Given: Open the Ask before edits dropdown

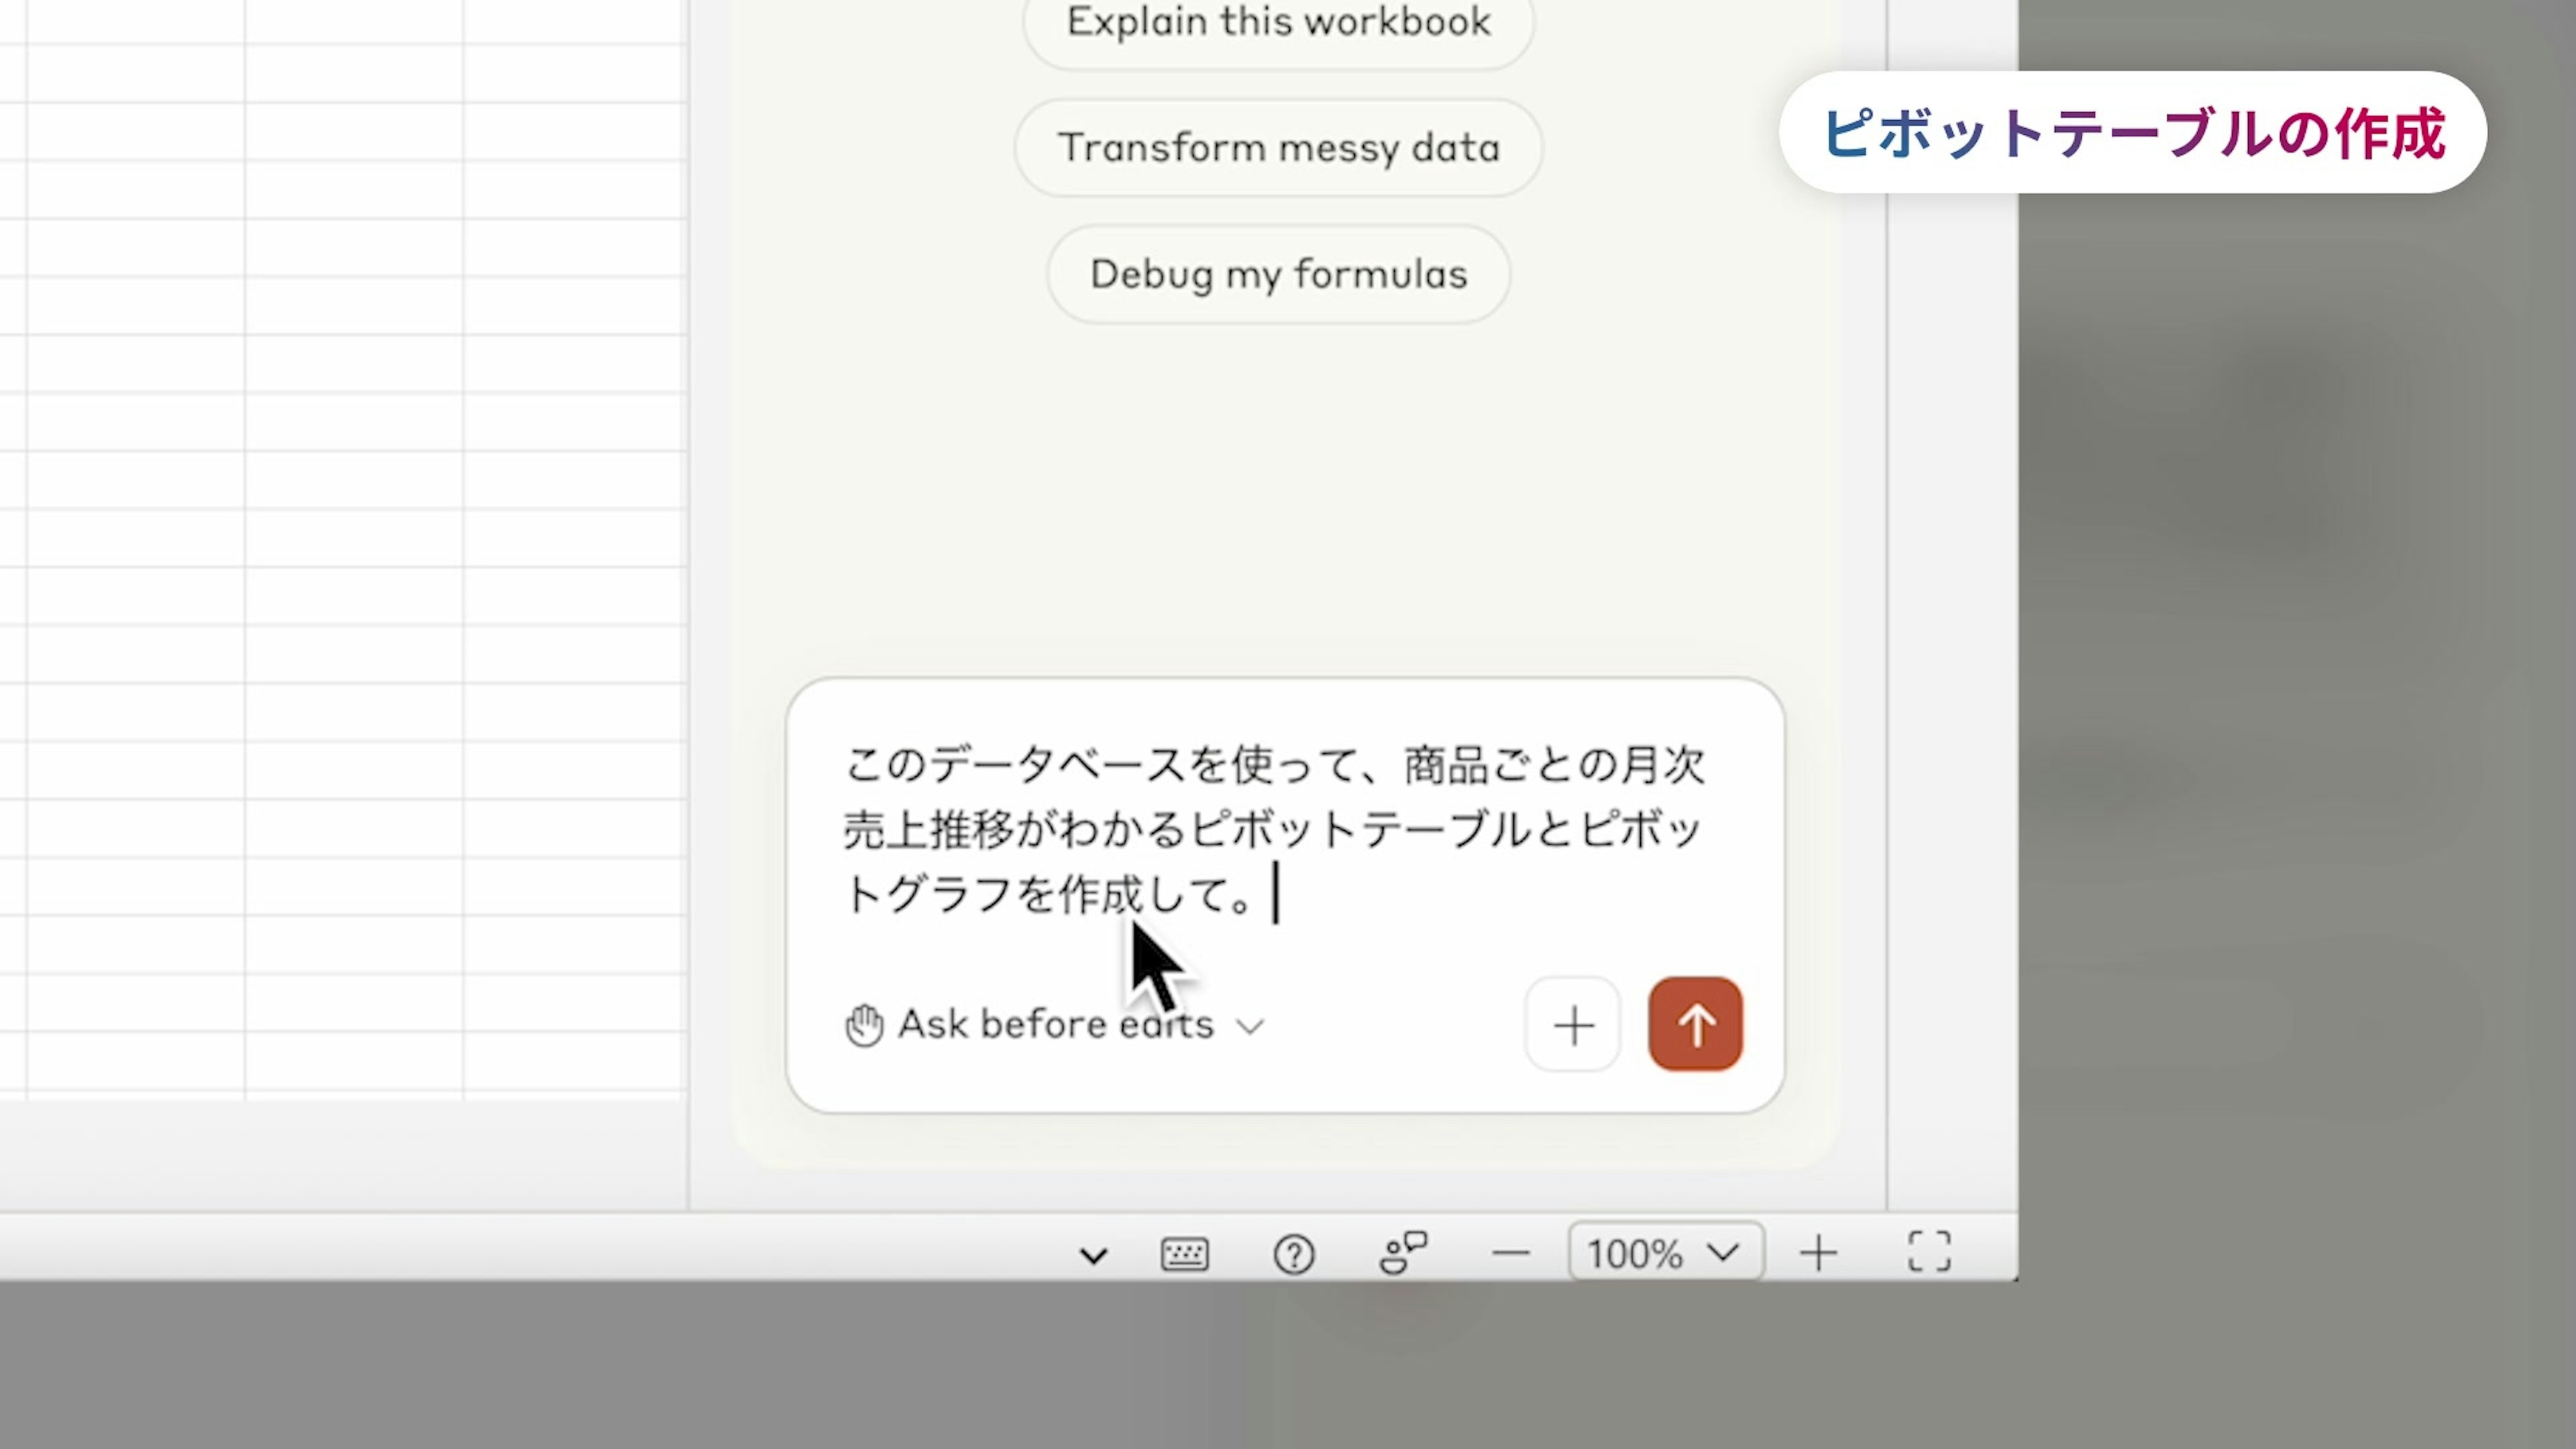Looking at the screenshot, I should 1055,1025.
